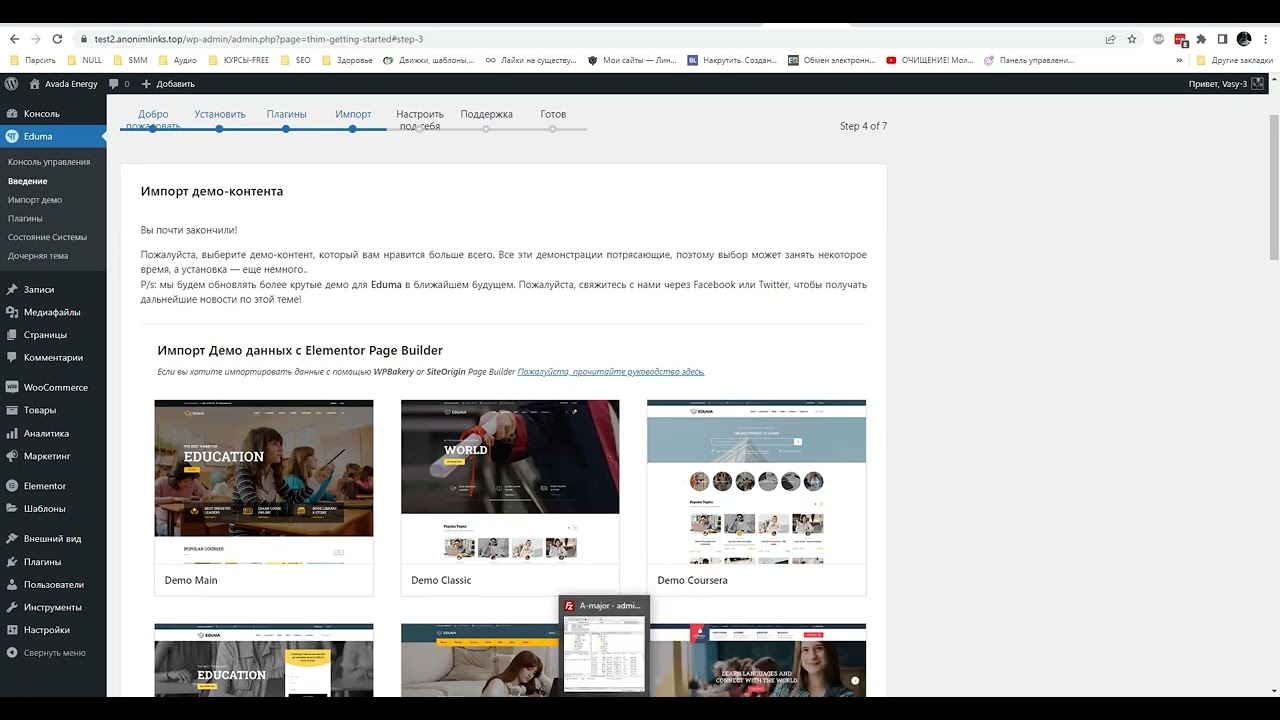Click the WordPress logo in admin bar

click(x=12, y=84)
